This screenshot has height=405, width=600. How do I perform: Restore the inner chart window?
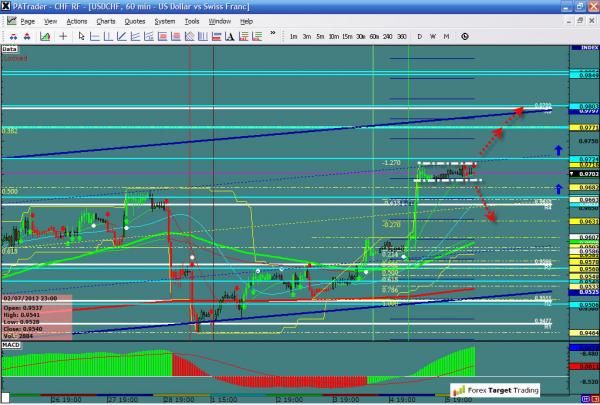point(580,20)
